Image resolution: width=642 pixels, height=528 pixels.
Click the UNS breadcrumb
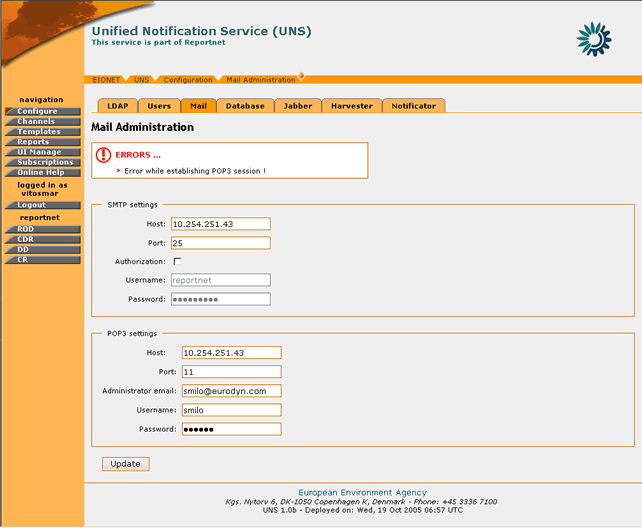(141, 80)
